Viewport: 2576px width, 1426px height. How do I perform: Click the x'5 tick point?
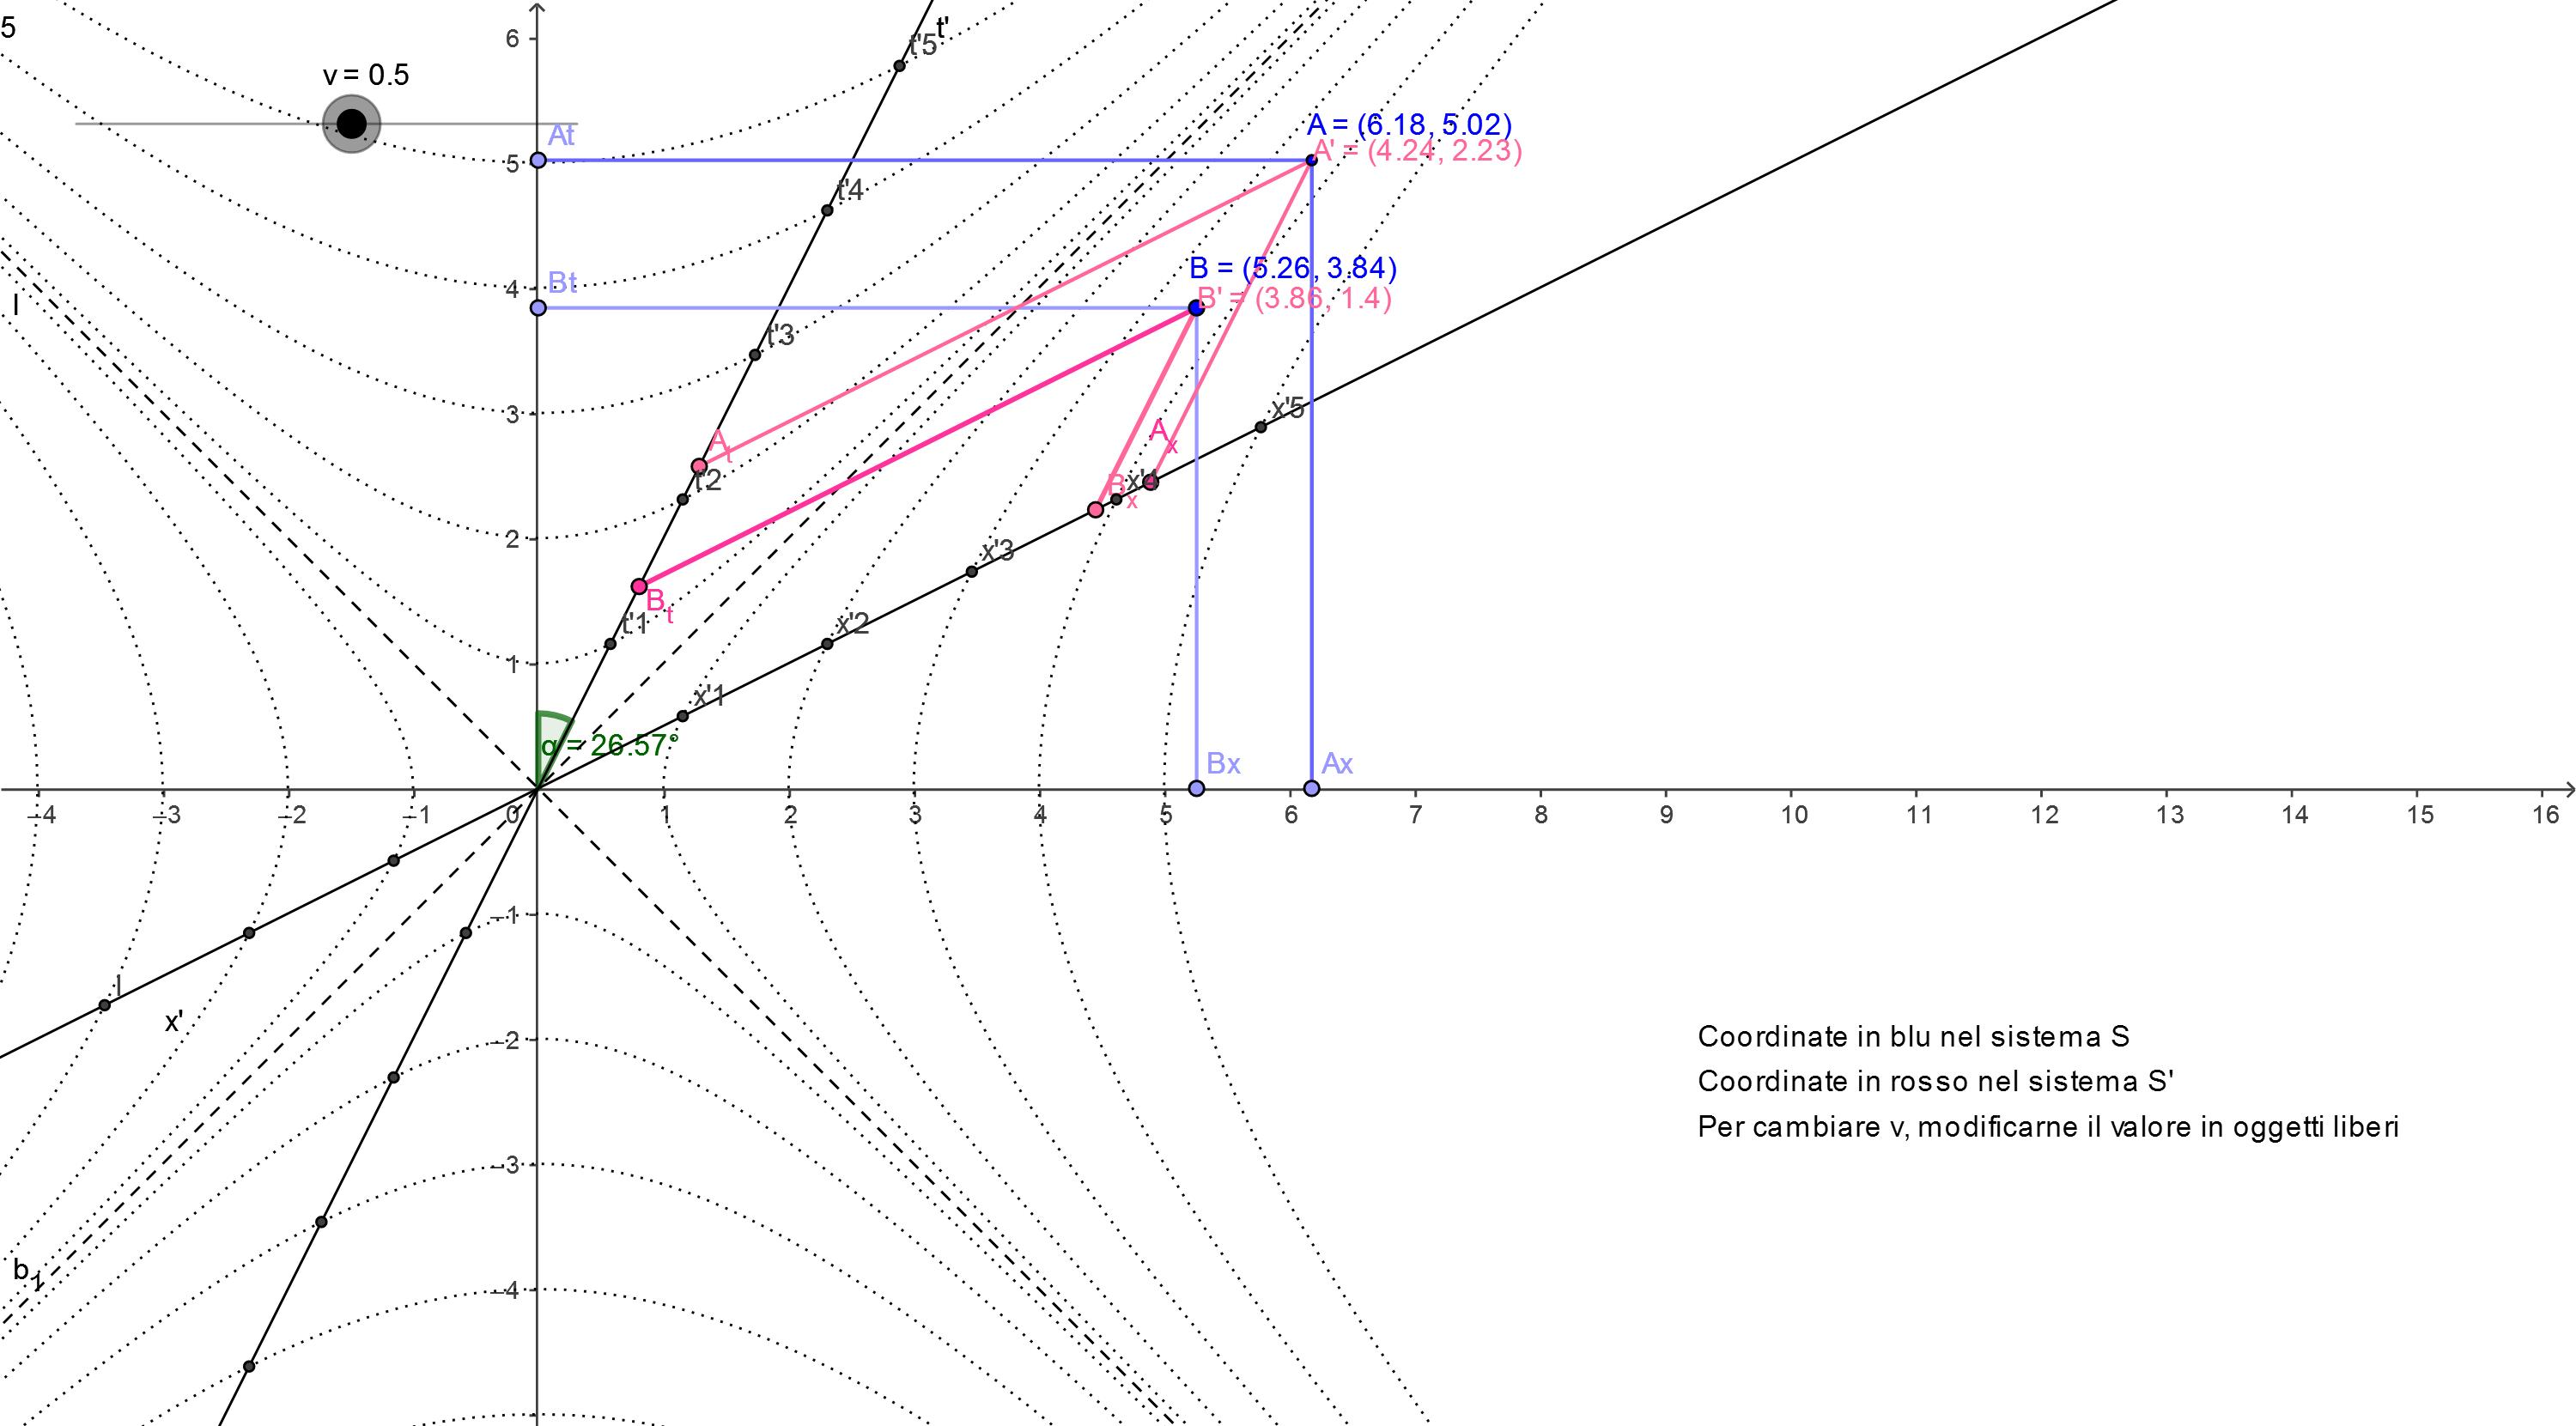click(x=1261, y=427)
